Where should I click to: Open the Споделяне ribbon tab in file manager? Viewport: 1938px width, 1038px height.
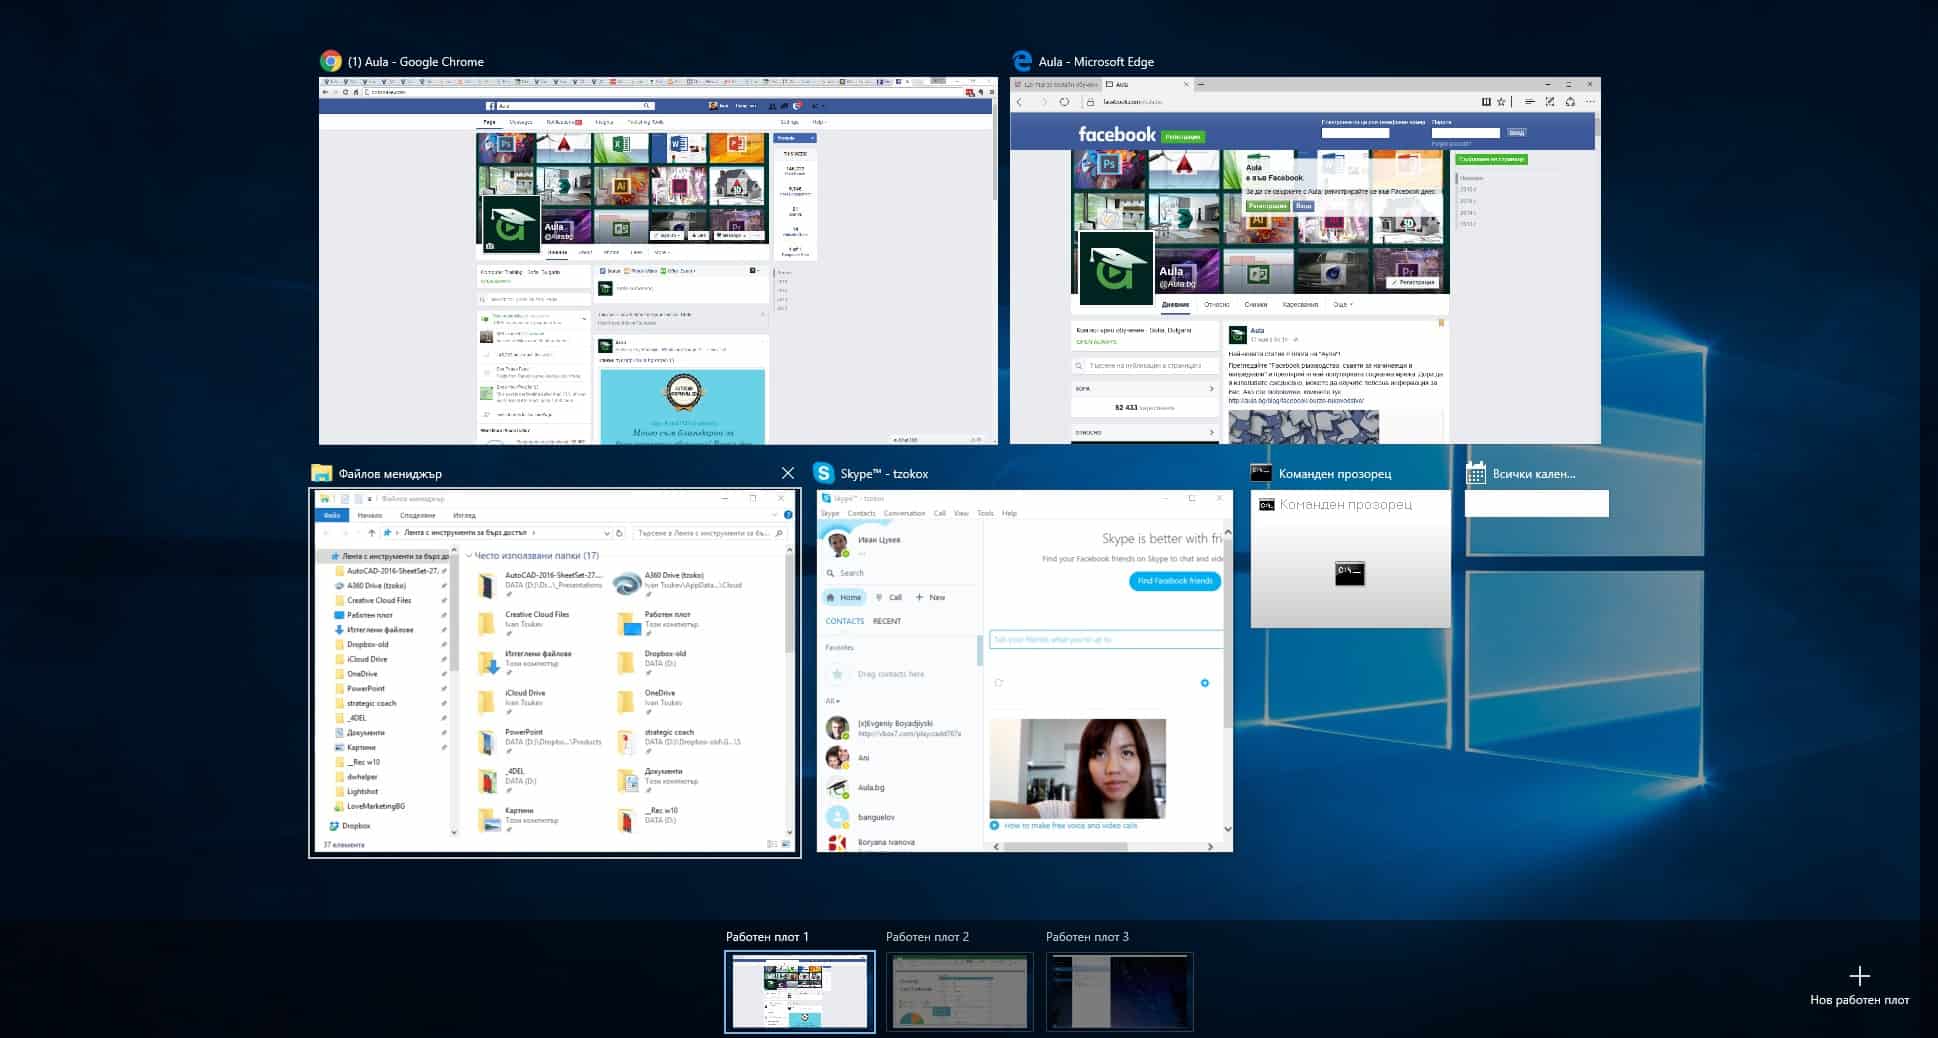tap(417, 515)
